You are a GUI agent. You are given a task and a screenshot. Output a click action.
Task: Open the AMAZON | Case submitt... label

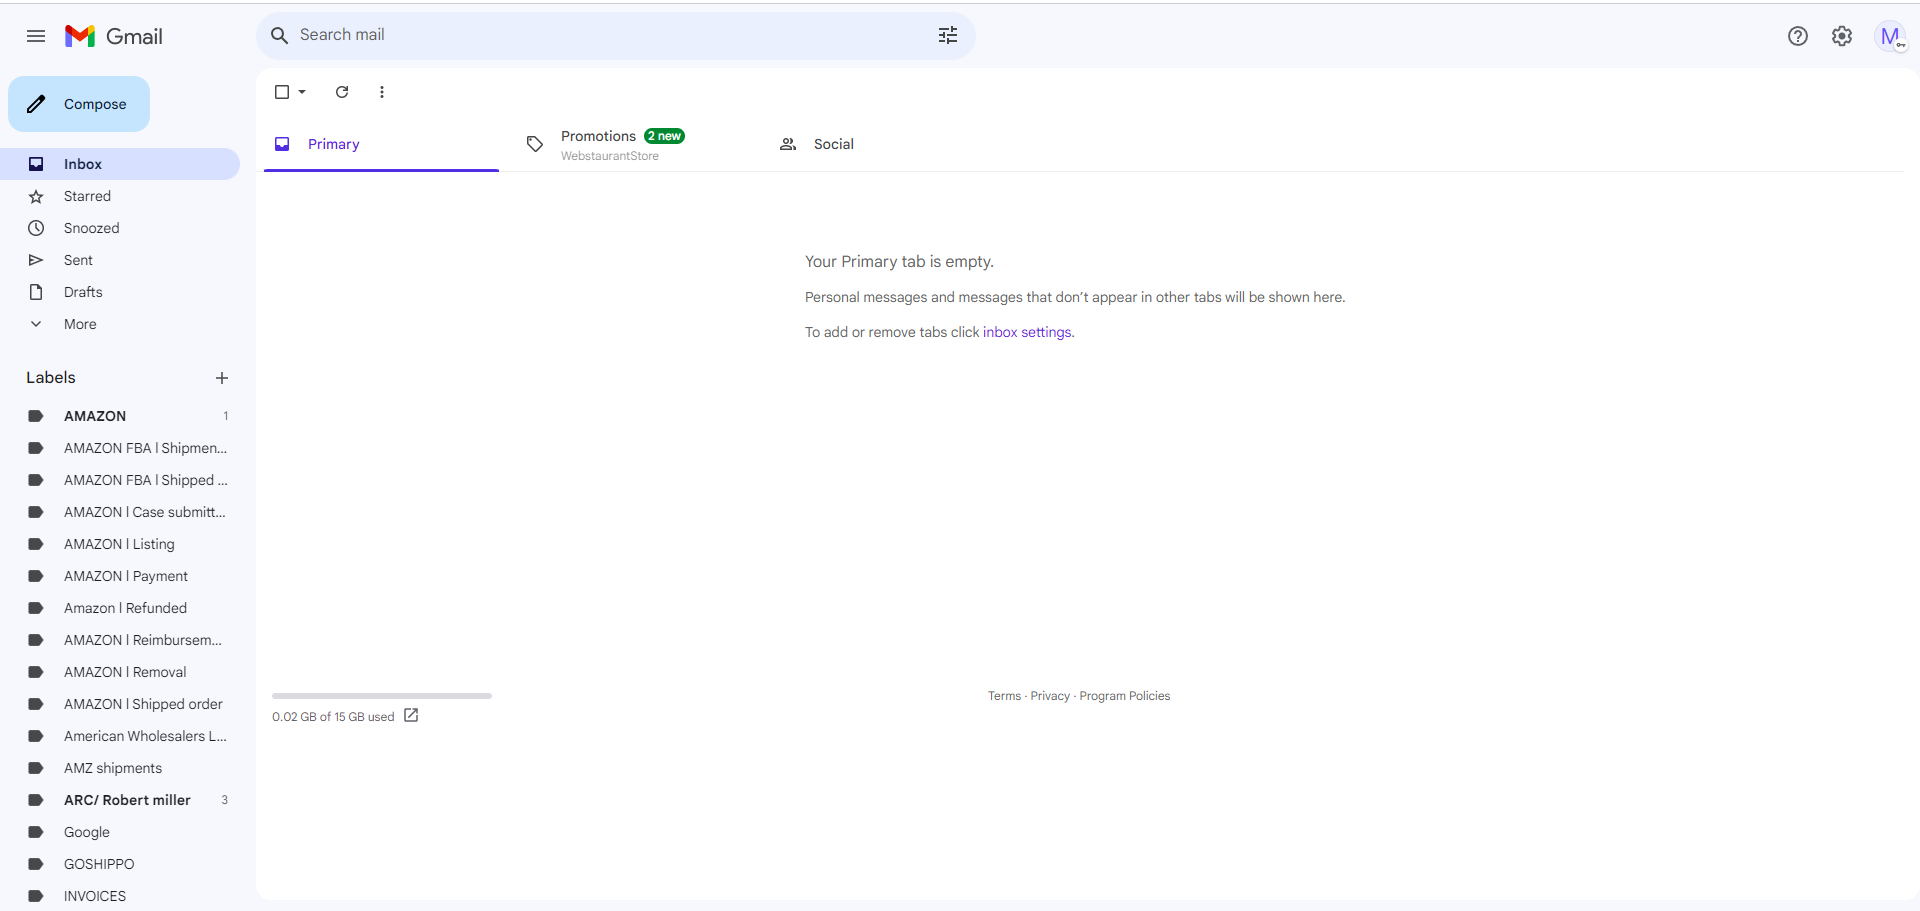[120, 512]
